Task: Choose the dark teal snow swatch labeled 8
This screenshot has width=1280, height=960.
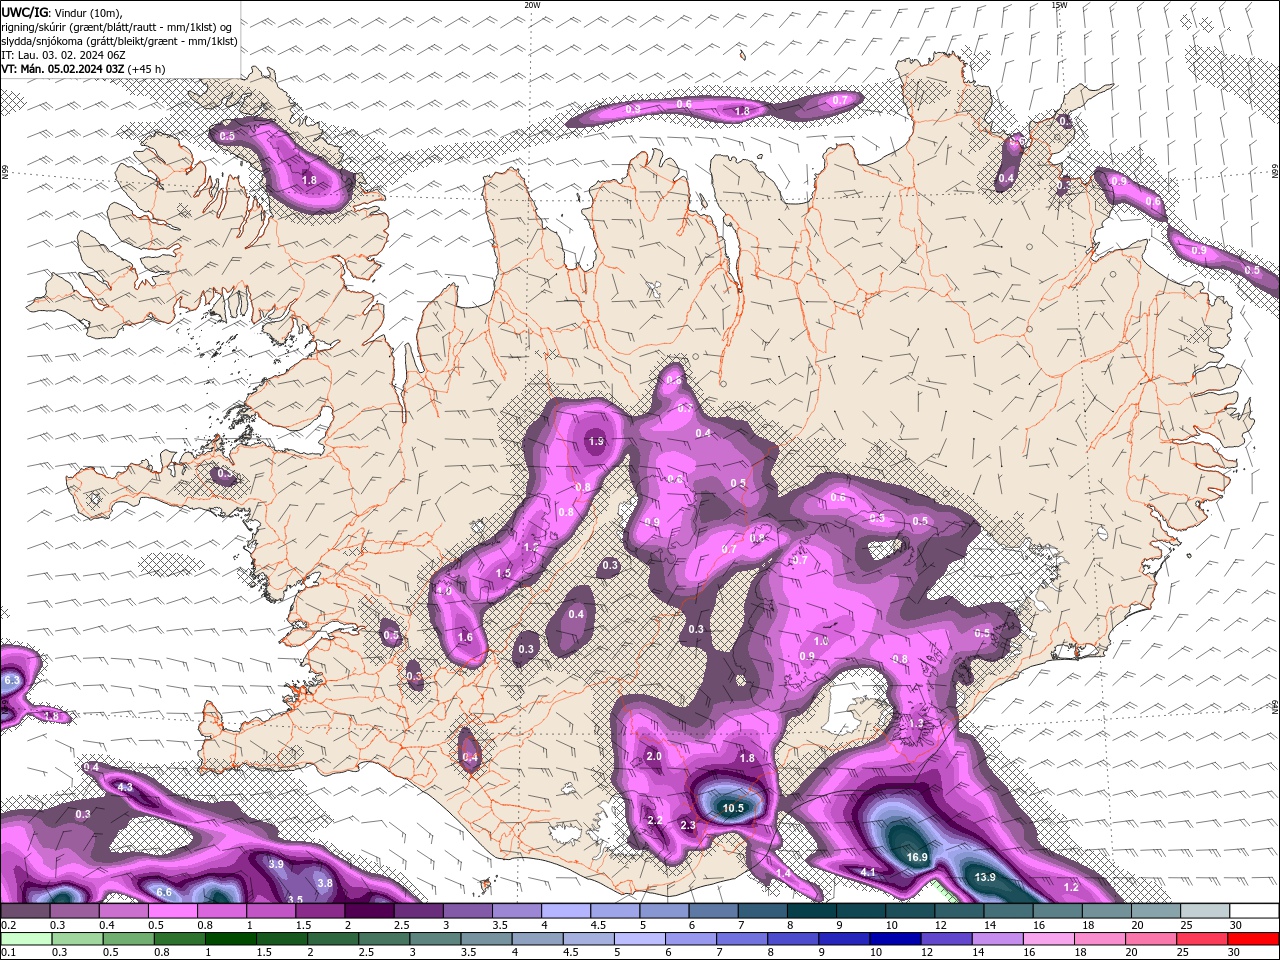Action: 811,911
